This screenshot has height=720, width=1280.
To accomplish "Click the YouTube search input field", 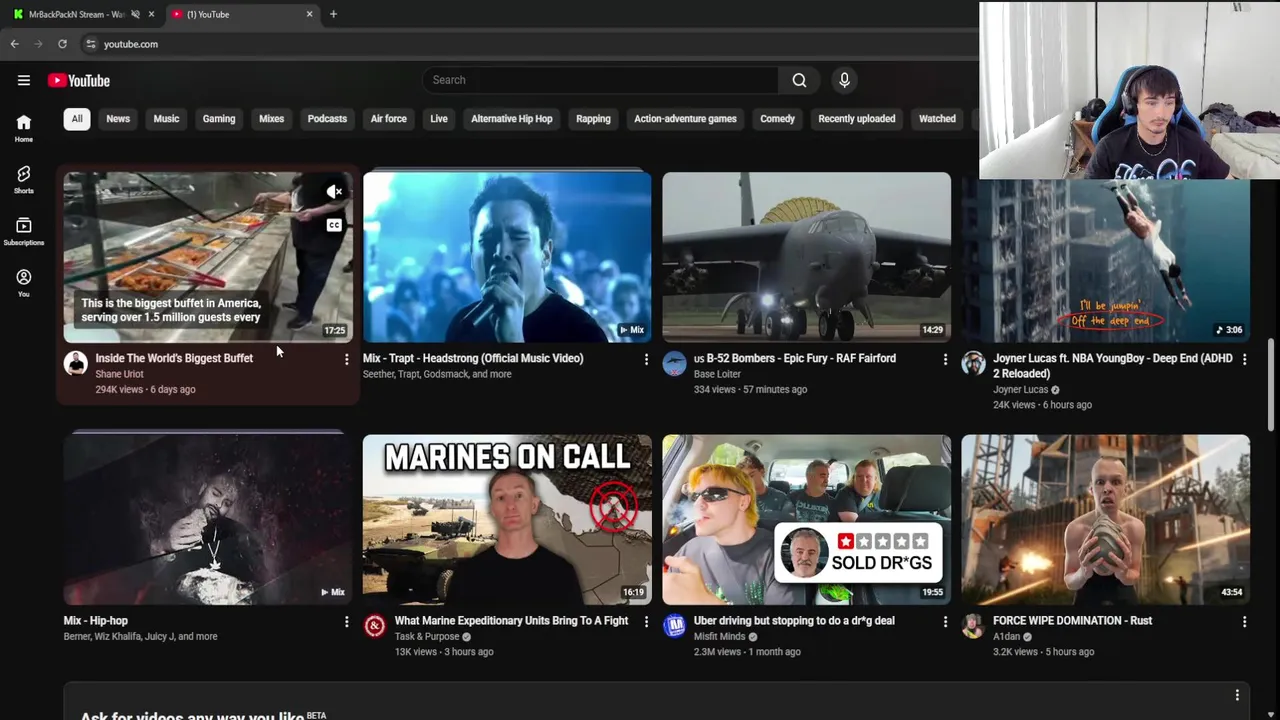I will [600, 80].
